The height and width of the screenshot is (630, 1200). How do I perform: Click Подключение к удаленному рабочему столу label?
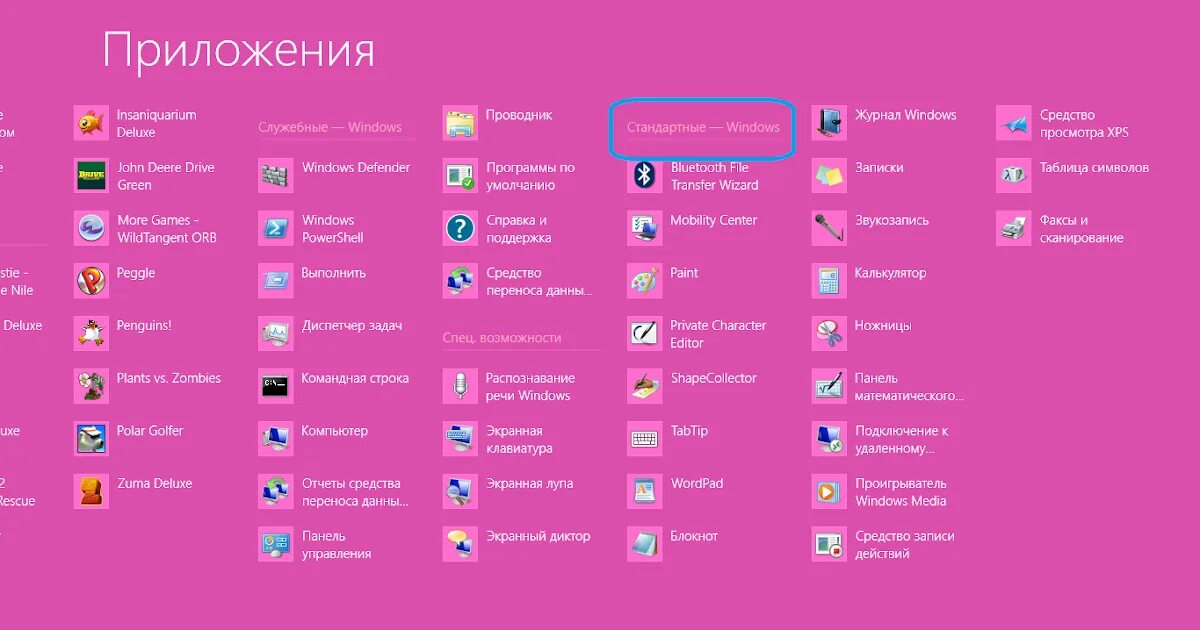tap(901, 439)
